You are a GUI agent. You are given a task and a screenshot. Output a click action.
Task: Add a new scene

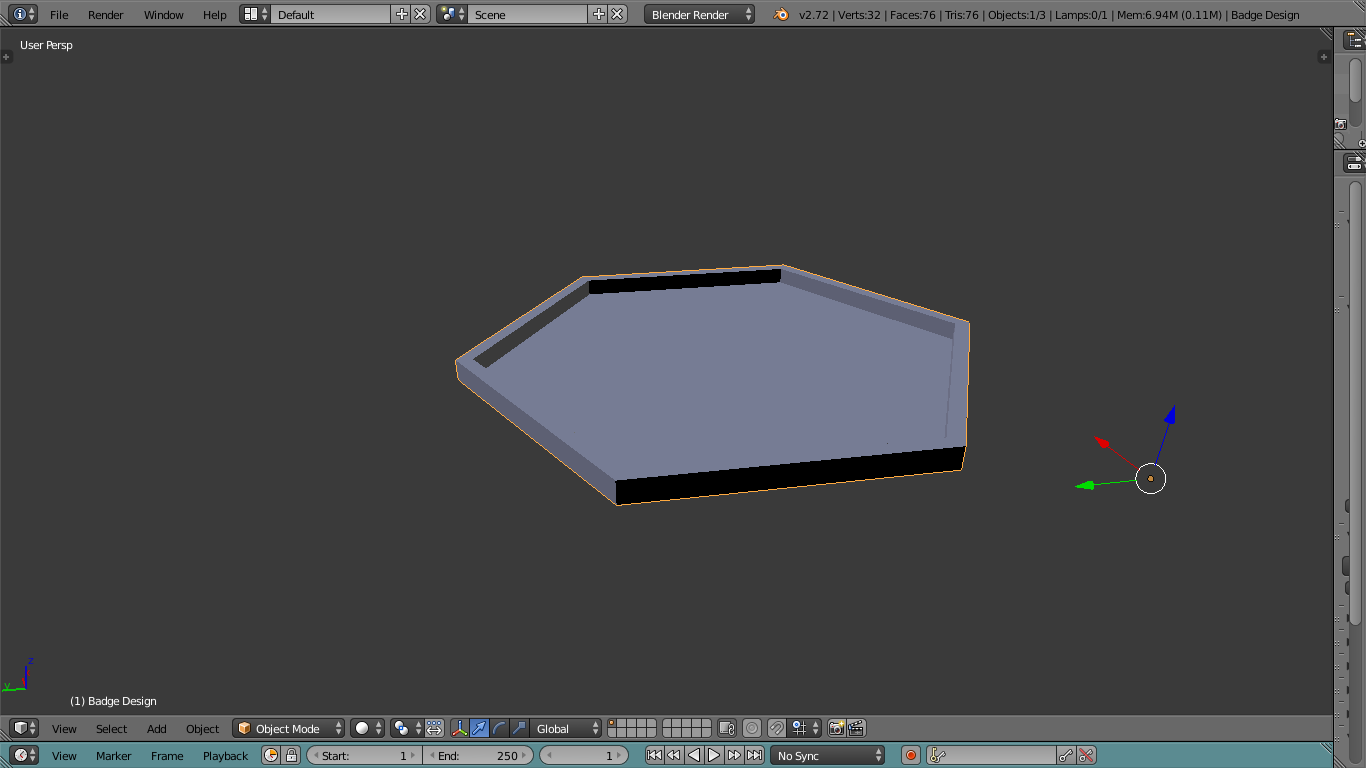[x=599, y=14]
